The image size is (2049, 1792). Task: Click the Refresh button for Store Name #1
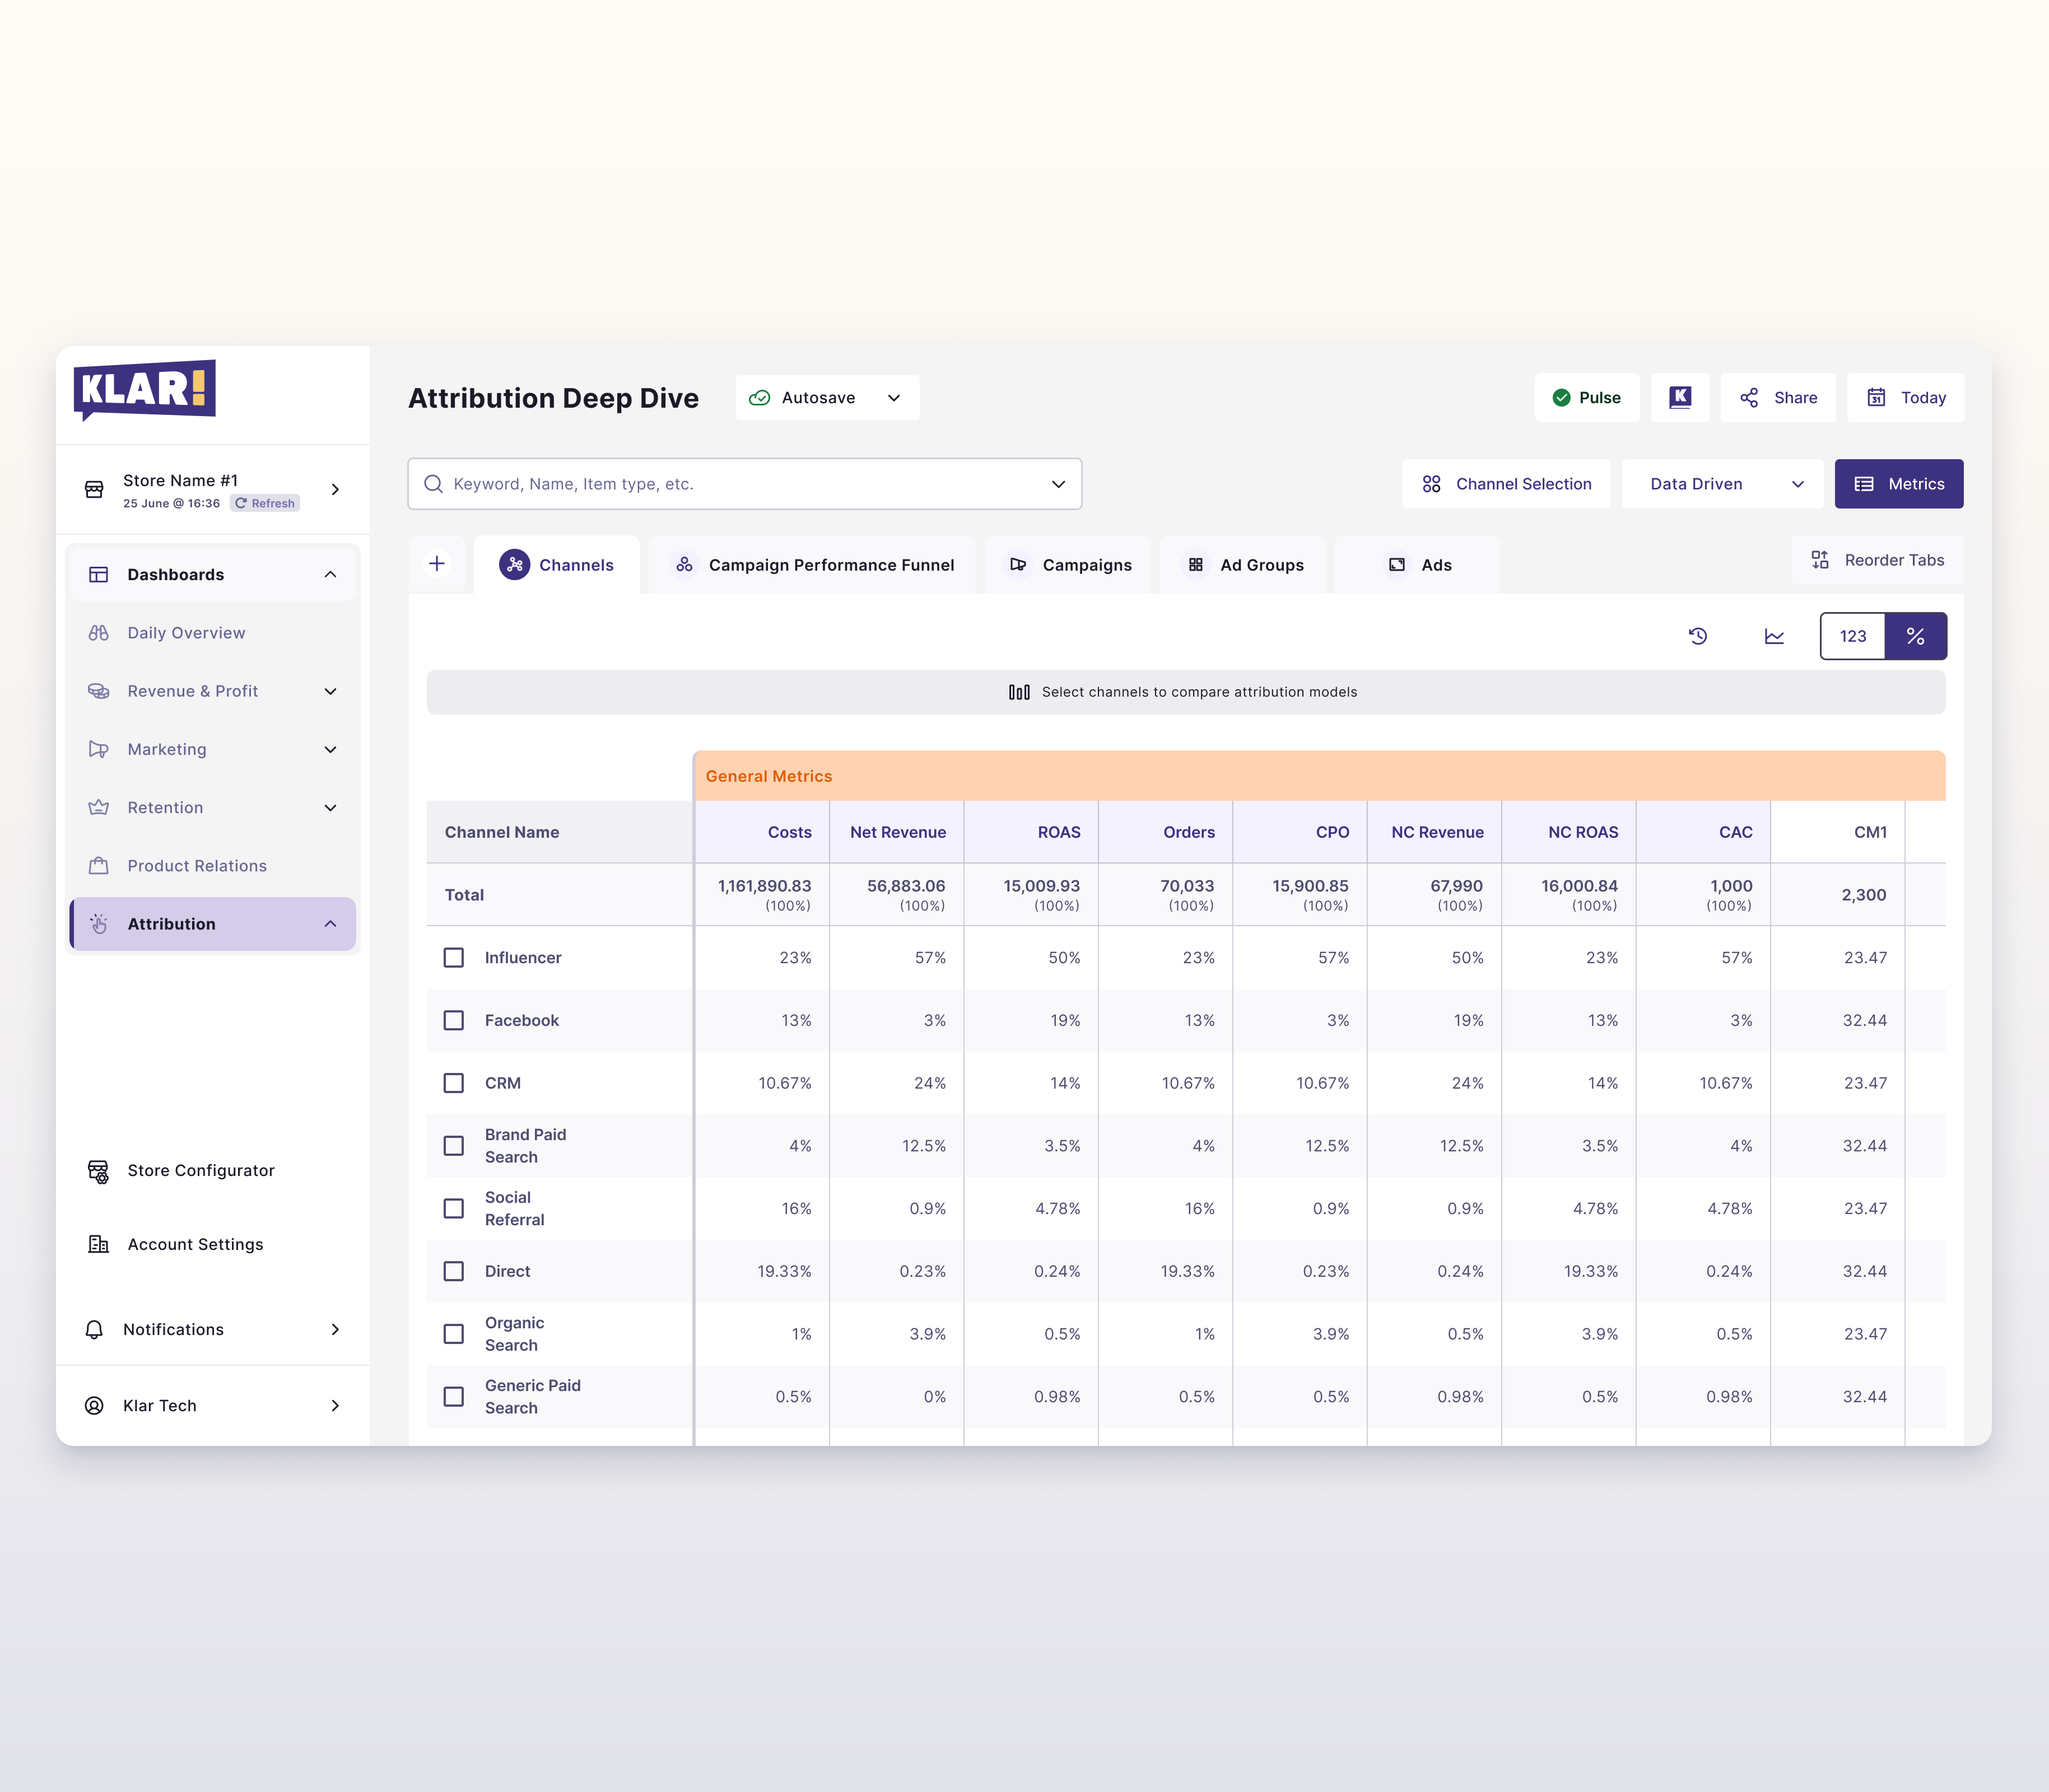pos(264,503)
